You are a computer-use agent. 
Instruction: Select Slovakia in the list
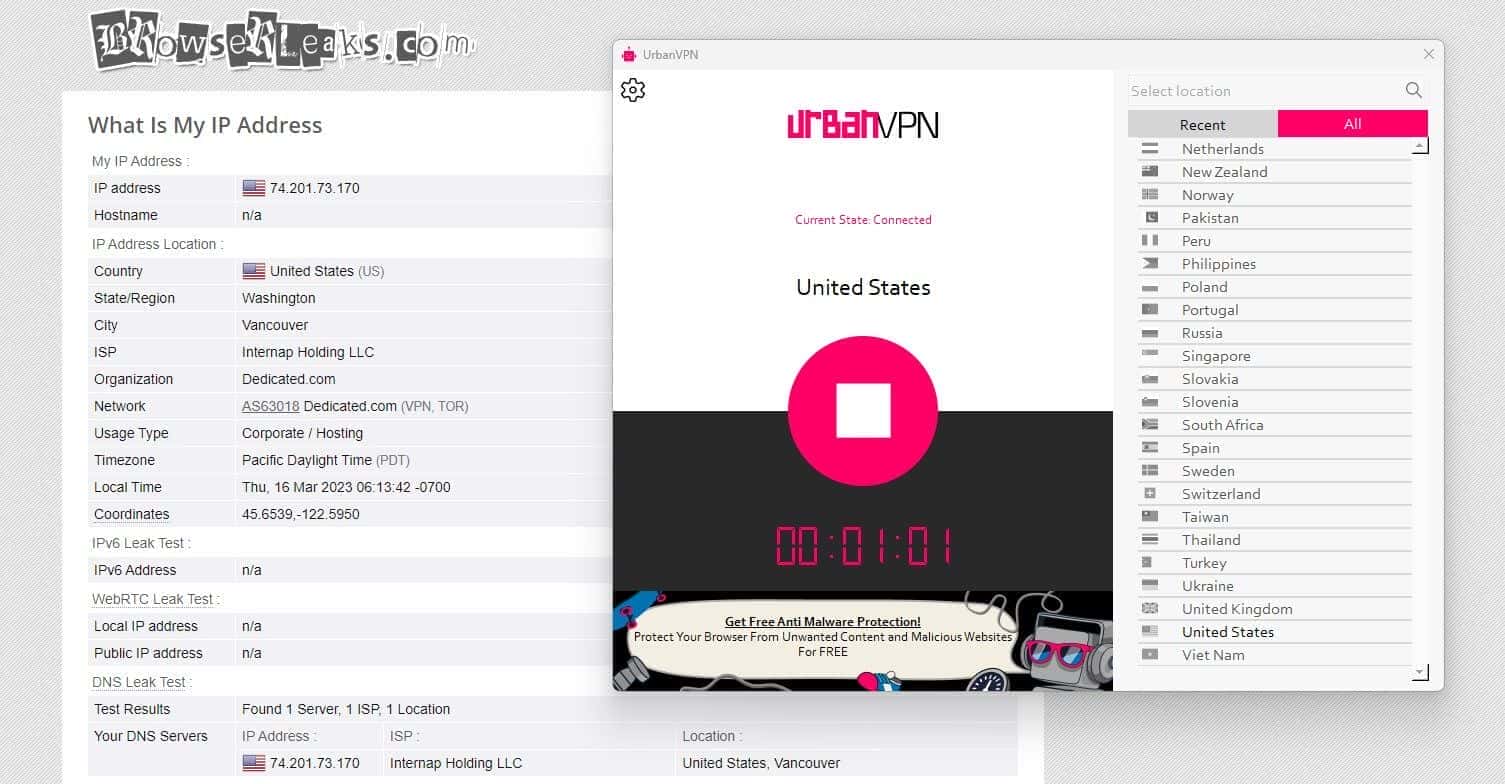[x=1275, y=379]
